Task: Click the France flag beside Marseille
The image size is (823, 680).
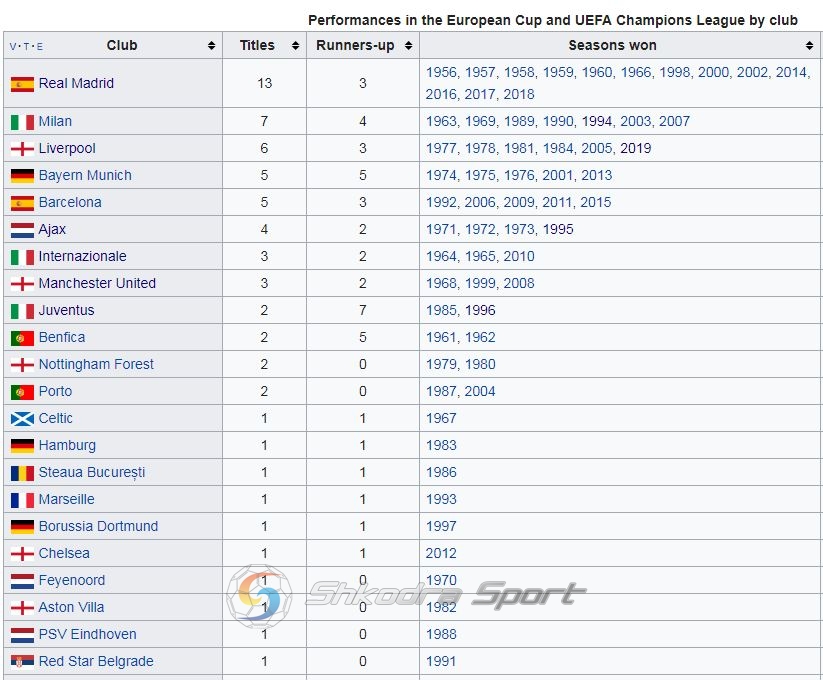Action: (23, 500)
